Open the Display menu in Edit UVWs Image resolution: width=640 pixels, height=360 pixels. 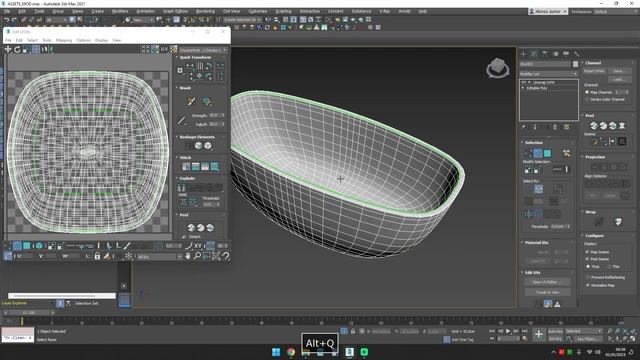101,40
